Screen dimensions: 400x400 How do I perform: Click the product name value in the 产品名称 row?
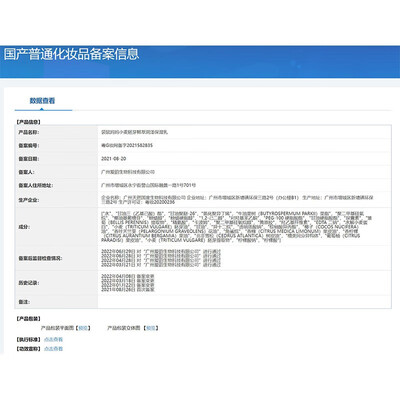[x=134, y=132]
